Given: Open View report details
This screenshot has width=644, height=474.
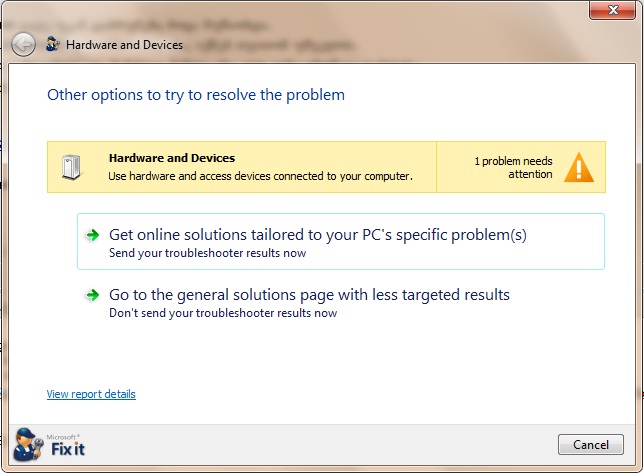Looking at the screenshot, I should point(91,394).
